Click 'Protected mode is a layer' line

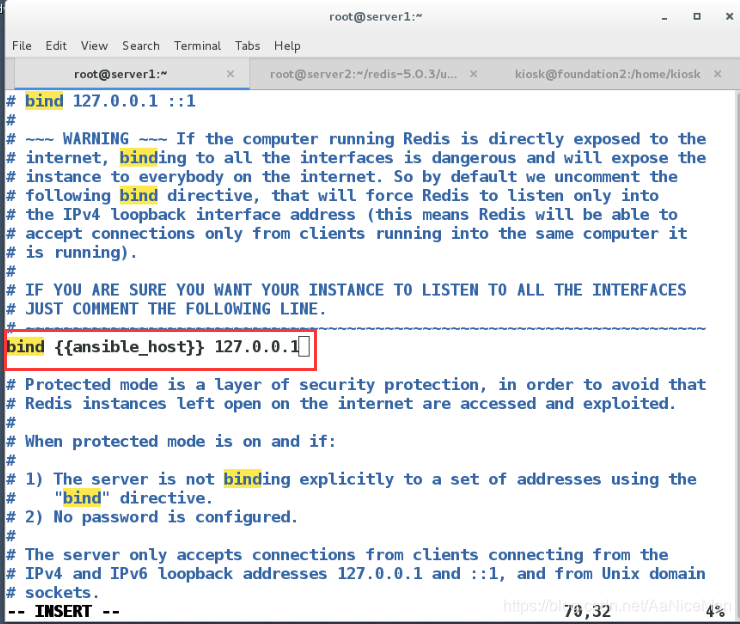tap(356, 385)
